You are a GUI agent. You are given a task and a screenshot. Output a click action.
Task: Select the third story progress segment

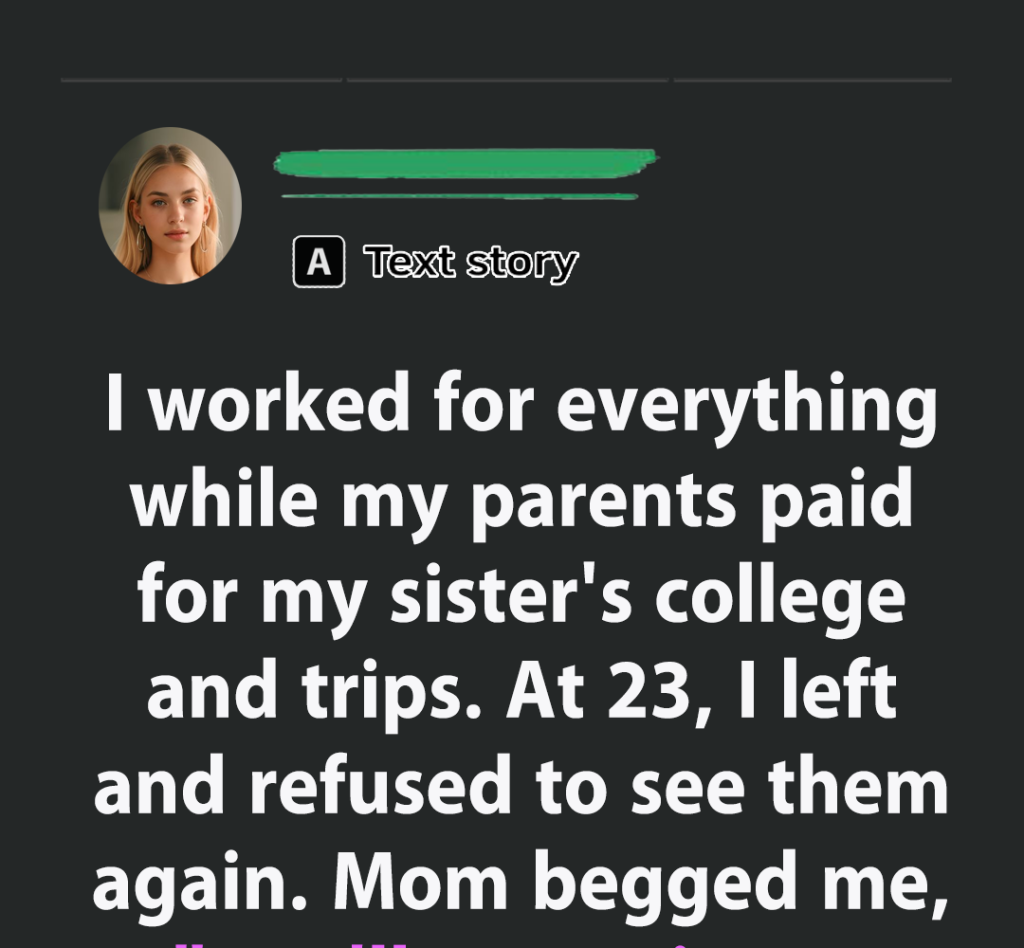point(812,80)
